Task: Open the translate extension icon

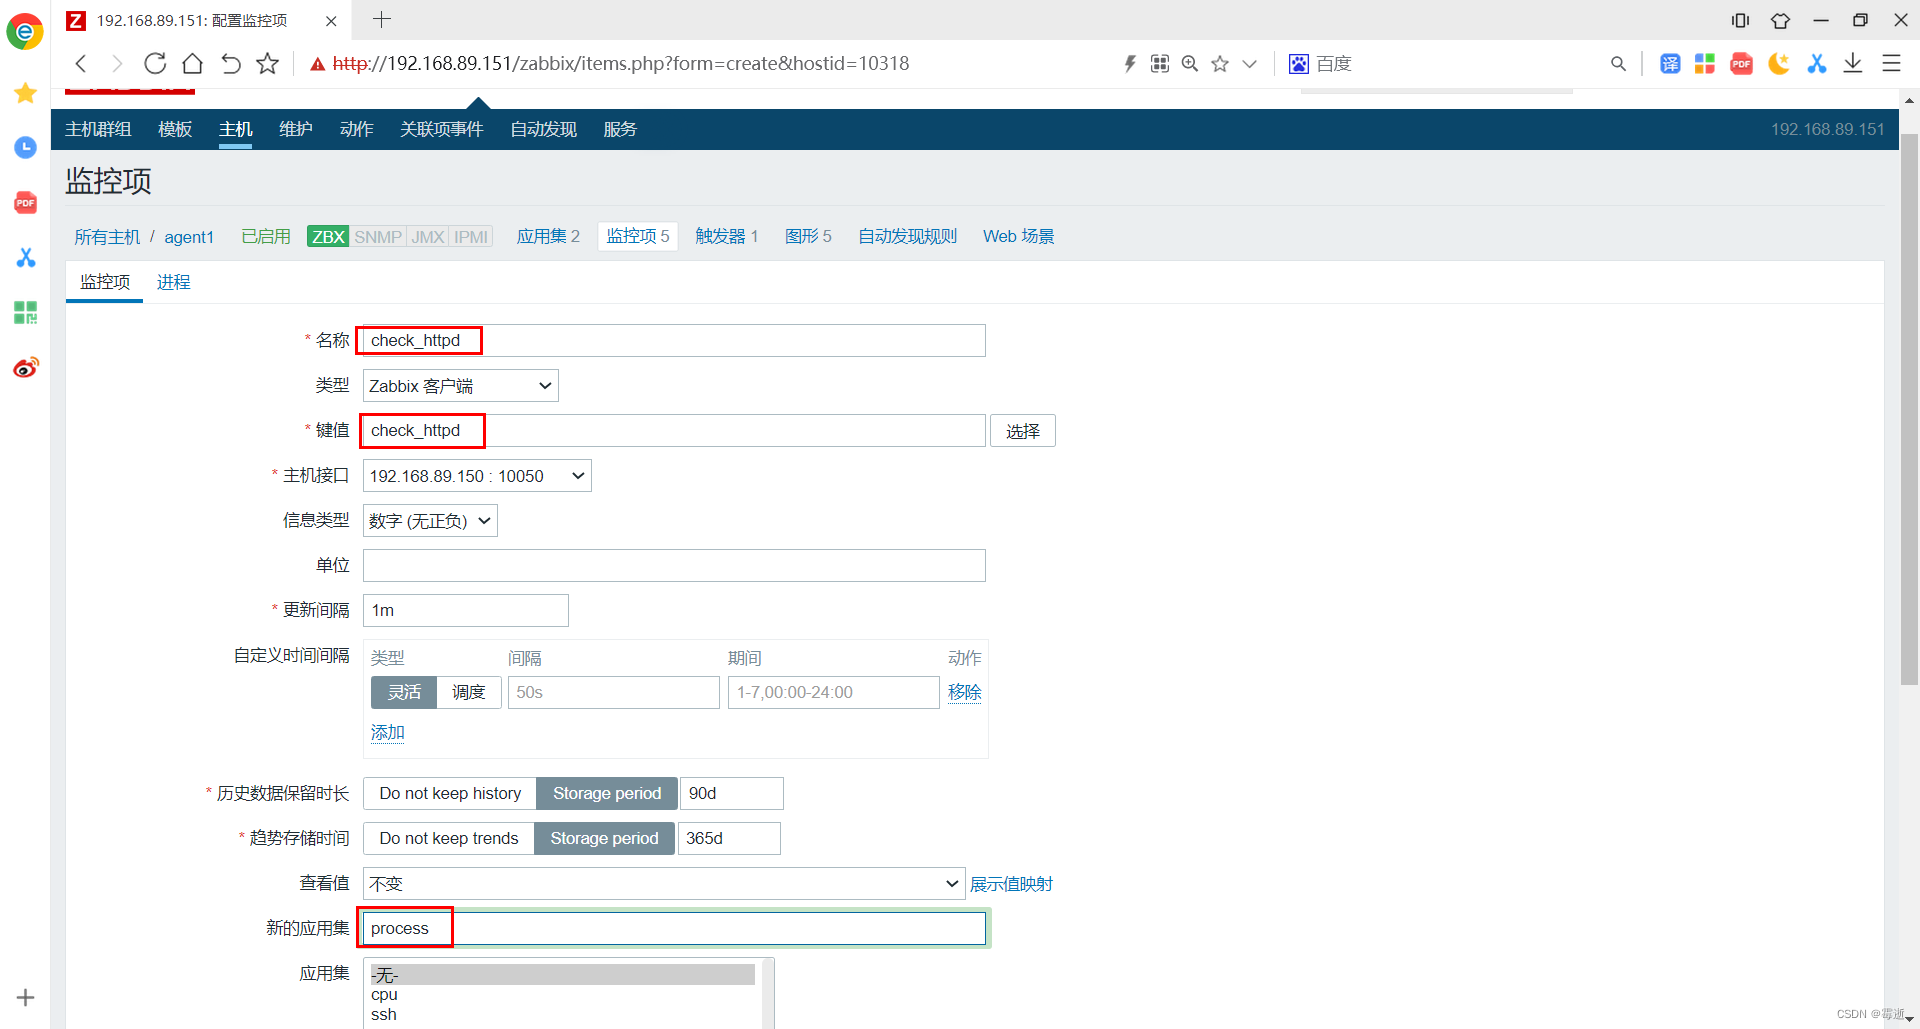Action: (x=1670, y=64)
